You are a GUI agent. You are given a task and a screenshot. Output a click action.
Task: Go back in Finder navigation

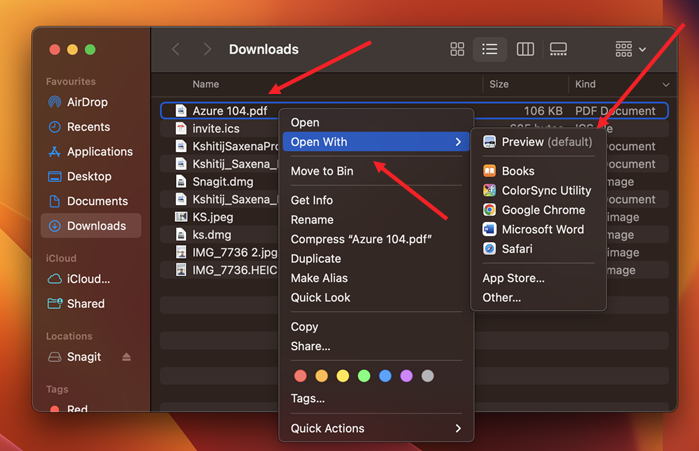click(x=176, y=49)
